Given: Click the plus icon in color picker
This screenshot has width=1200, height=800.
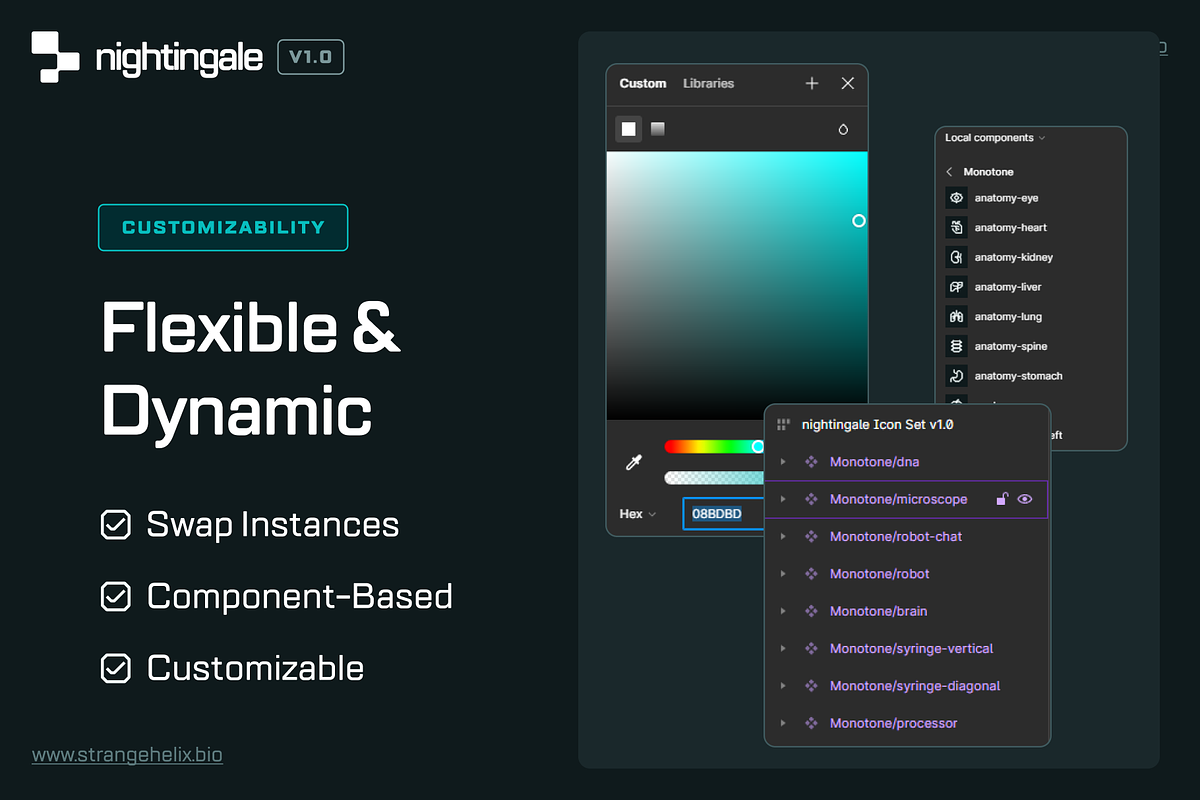Looking at the screenshot, I should point(812,84).
